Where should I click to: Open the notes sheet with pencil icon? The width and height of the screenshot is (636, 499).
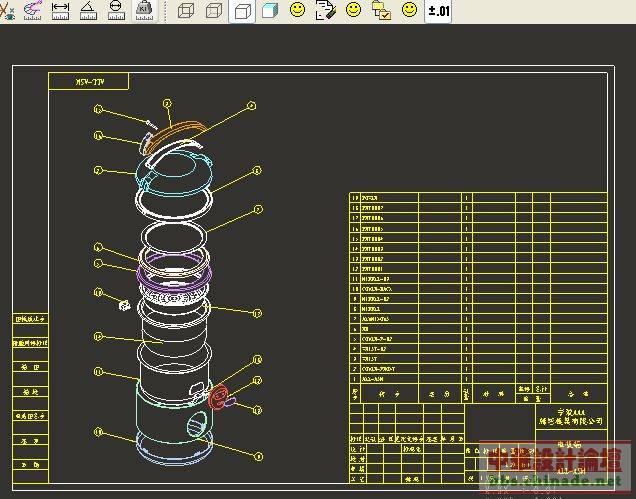[x=326, y=11]
